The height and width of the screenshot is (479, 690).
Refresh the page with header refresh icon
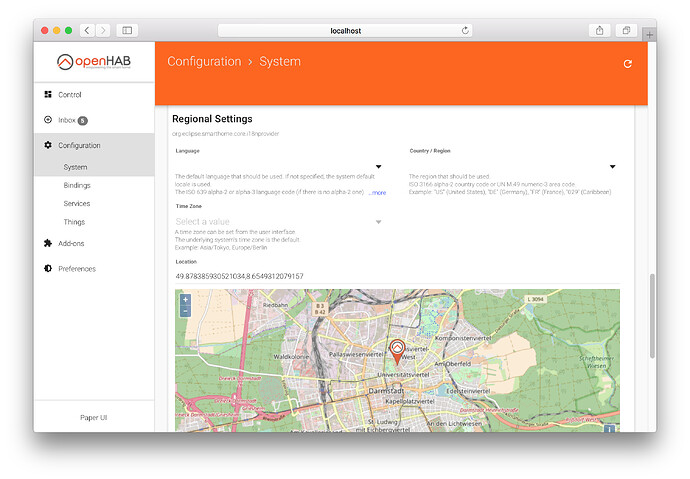coord(628,64)
